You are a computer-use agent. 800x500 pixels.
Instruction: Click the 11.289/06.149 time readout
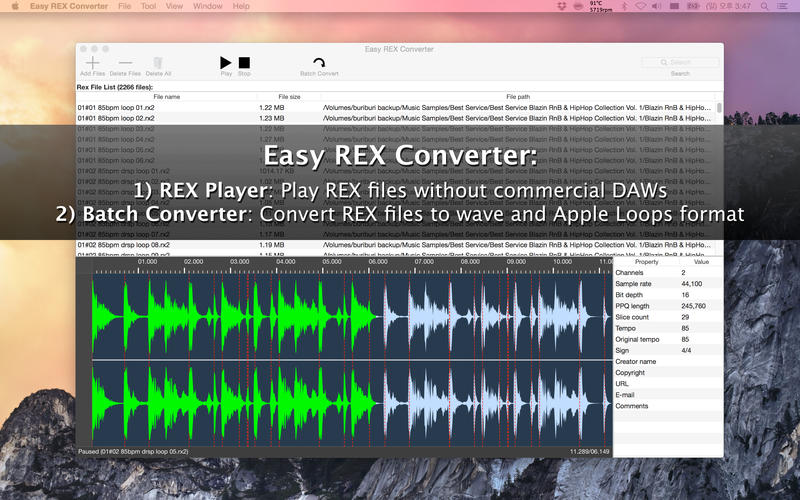click(x=589, y=452)
